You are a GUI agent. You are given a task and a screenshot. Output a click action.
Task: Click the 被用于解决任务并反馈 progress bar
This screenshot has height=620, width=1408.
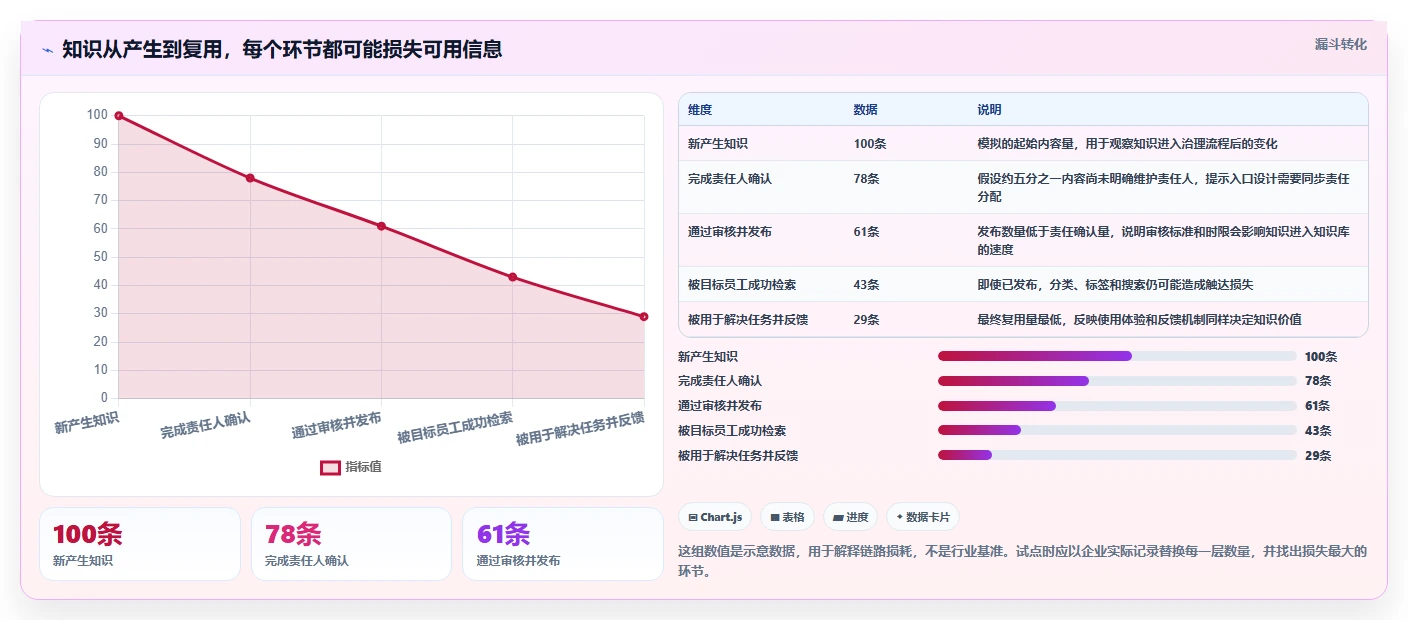click(1117, 455)
